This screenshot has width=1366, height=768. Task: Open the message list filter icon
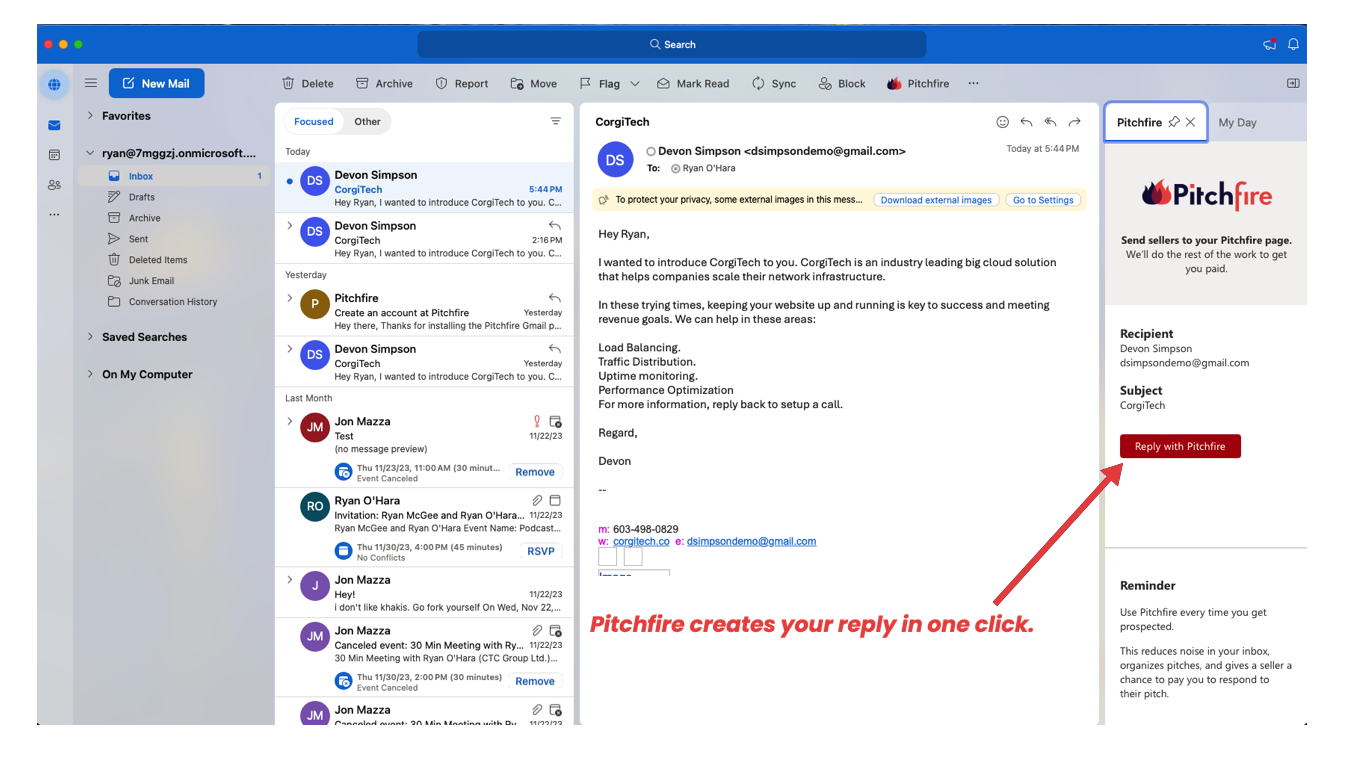point(556,121)
